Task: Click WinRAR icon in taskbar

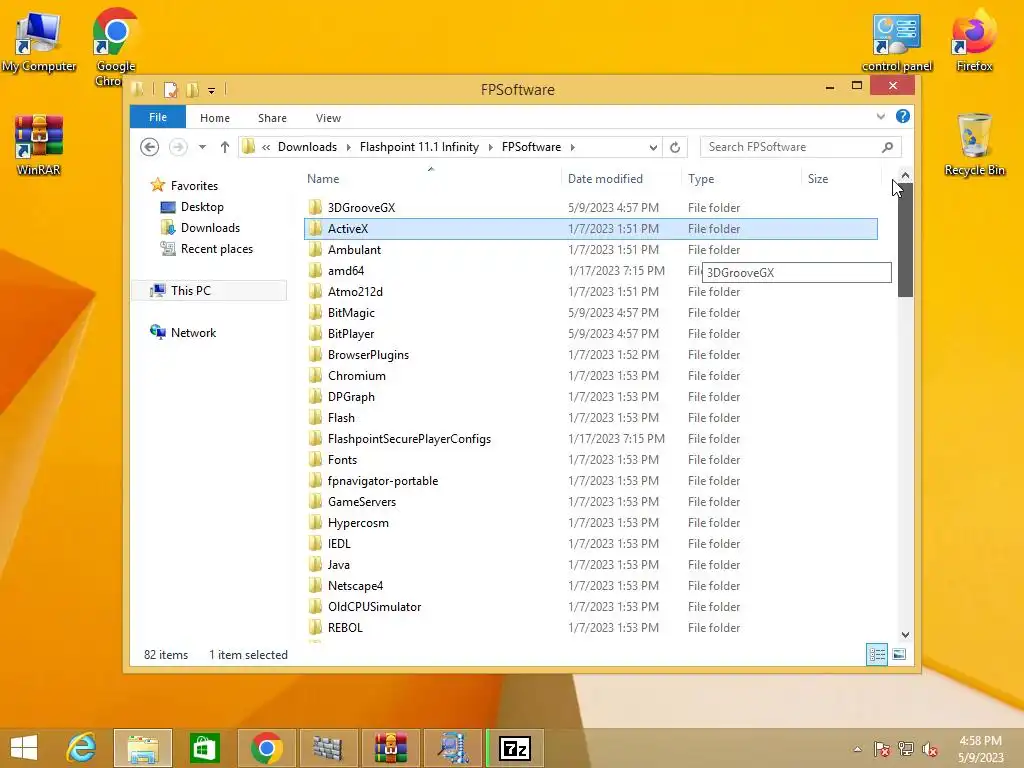Action: coord(391,748)
